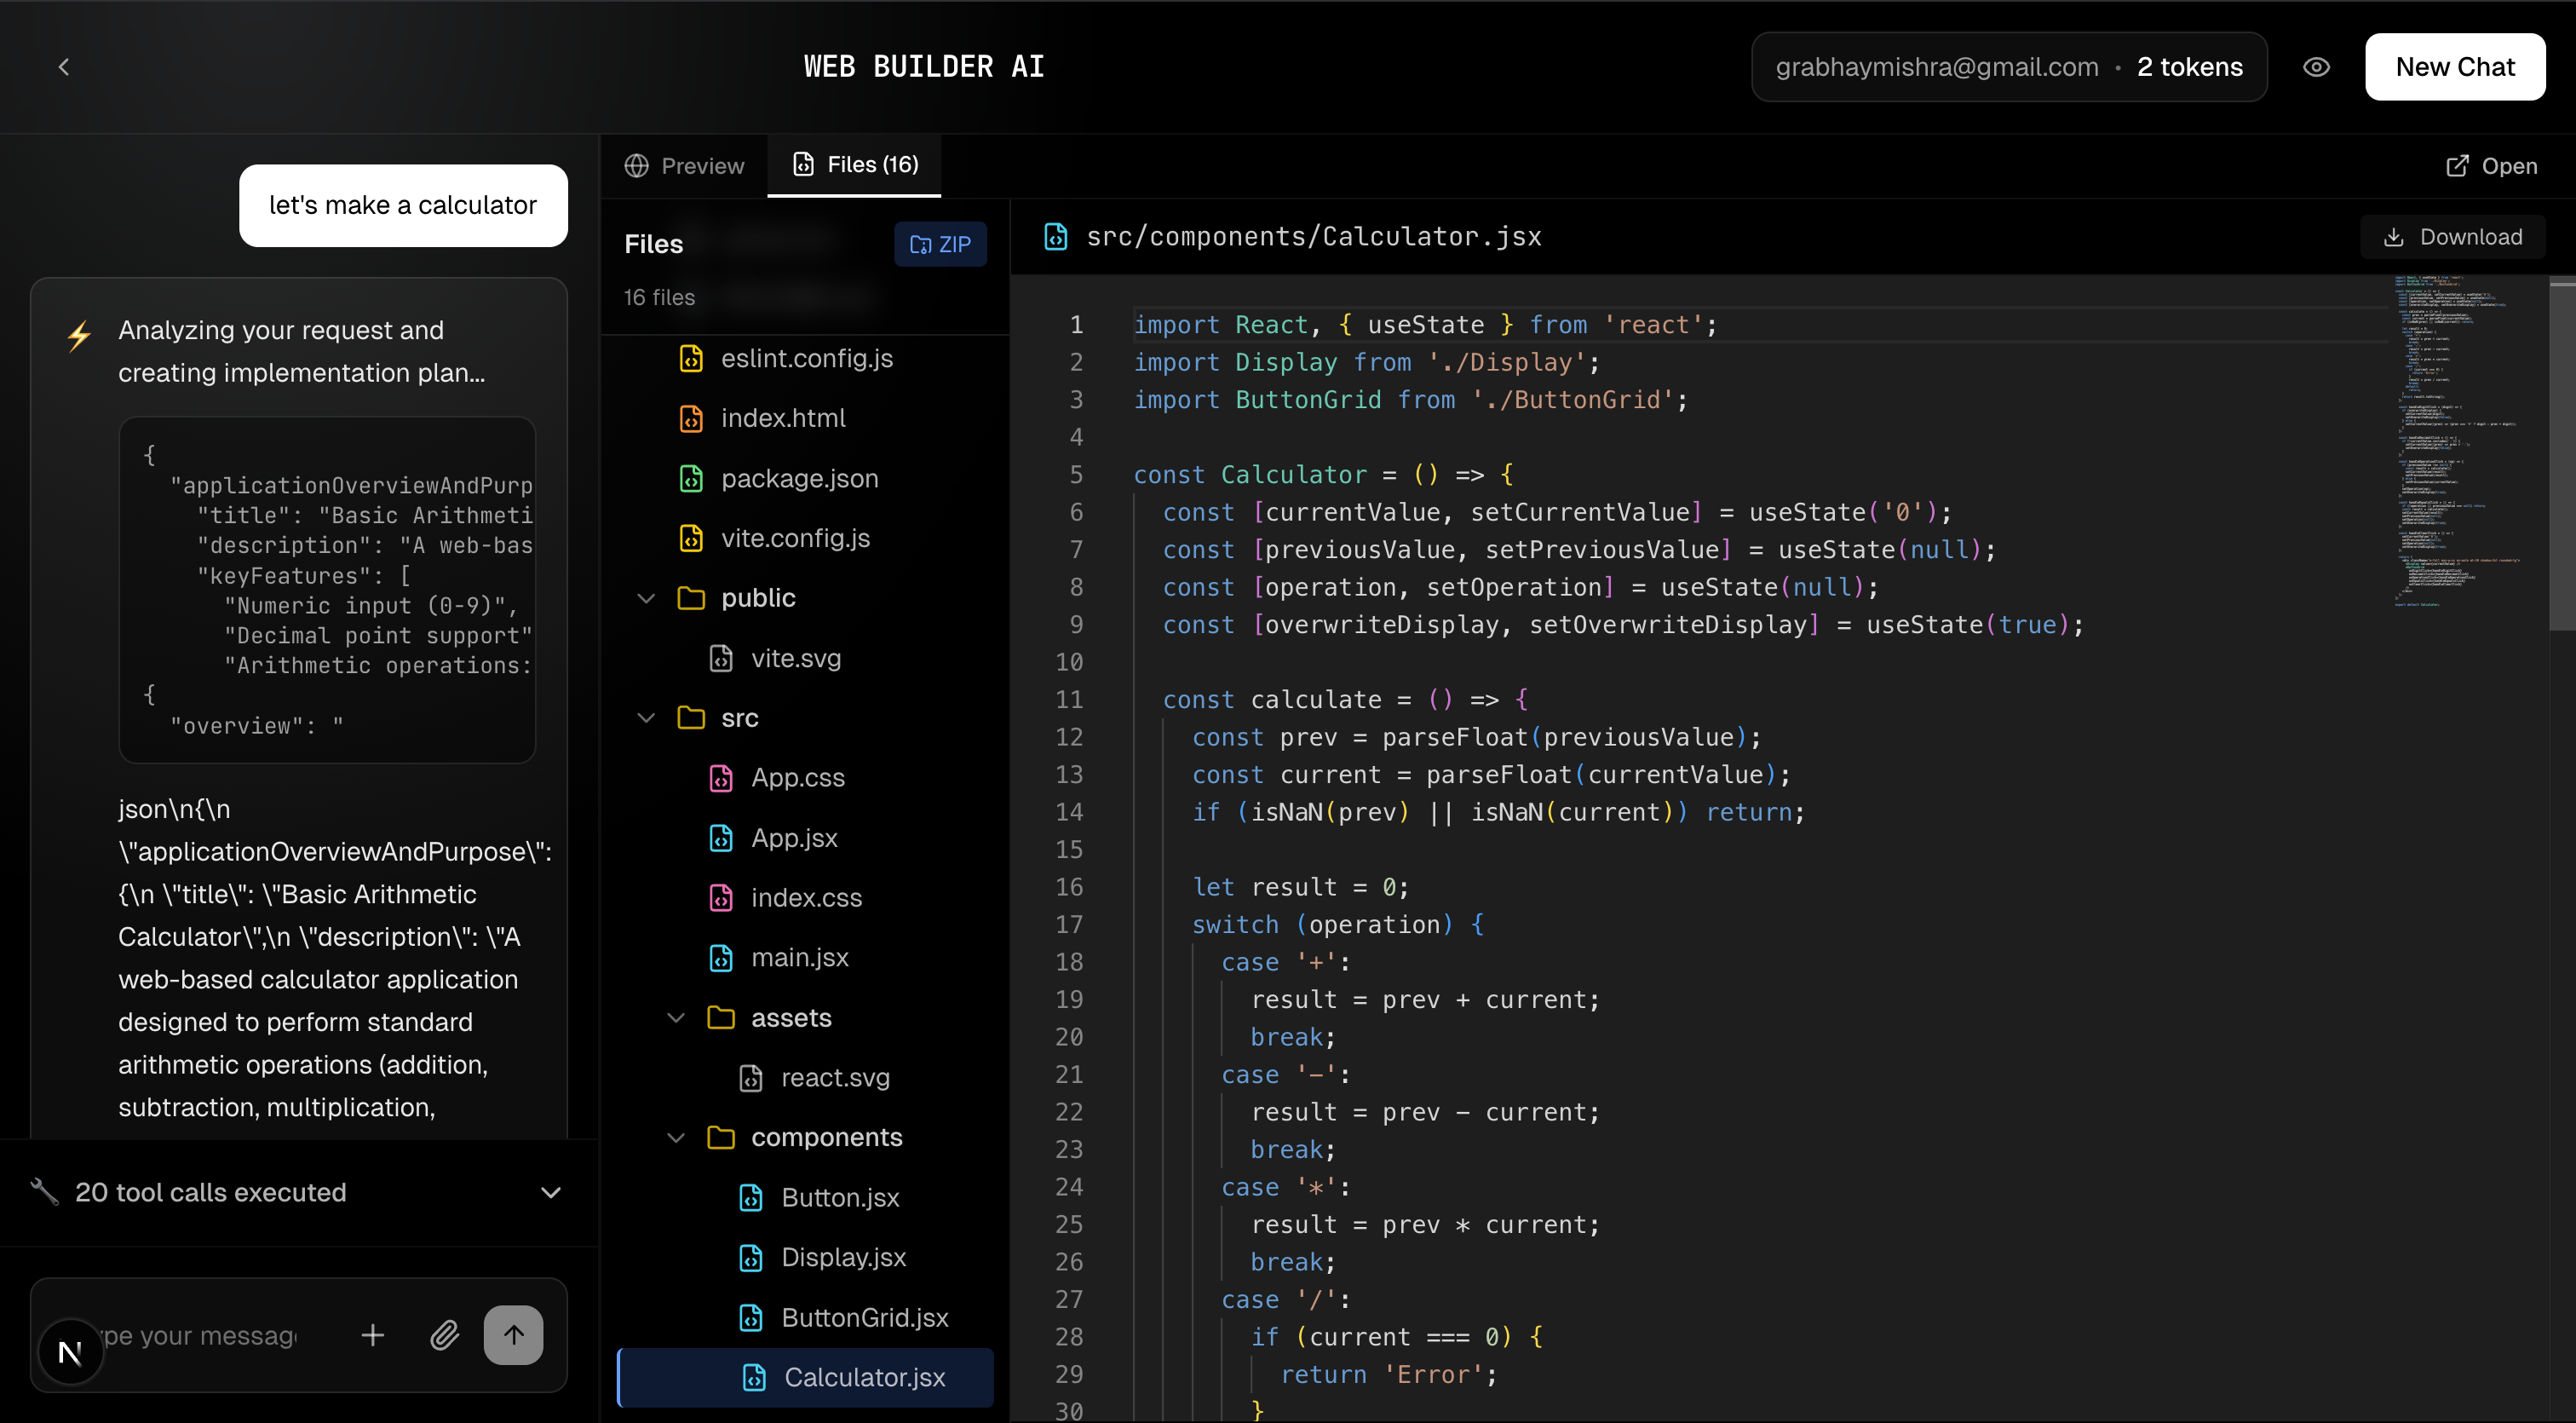This screenshot has height=1423, width=2576.
Task: Collapse the components folder
Action: pyautogui.click(x=676, y=1137)
